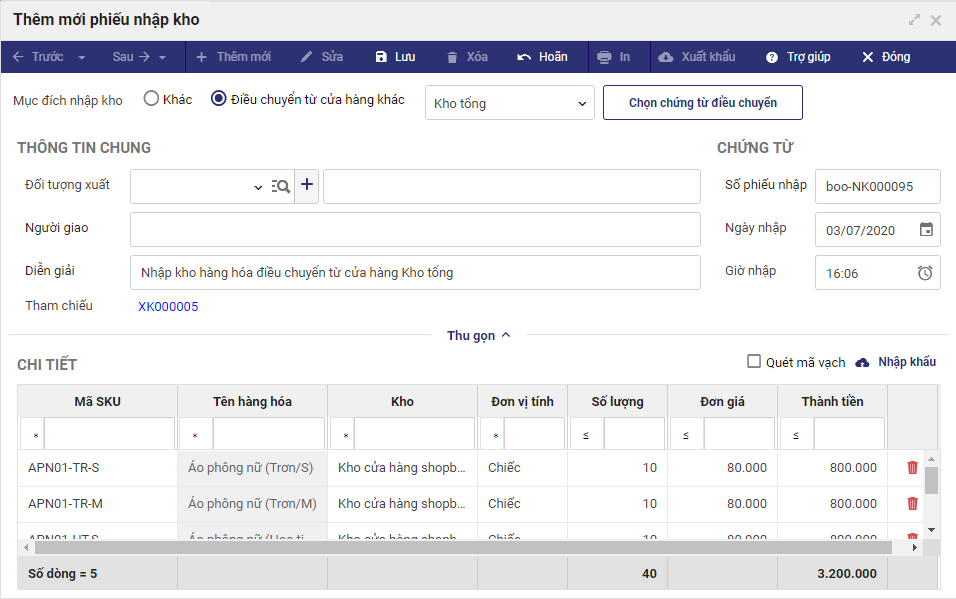This screenshot has width=956, height=599.
Task: Select the Khác radio button
Action: [x=152, y=99]
